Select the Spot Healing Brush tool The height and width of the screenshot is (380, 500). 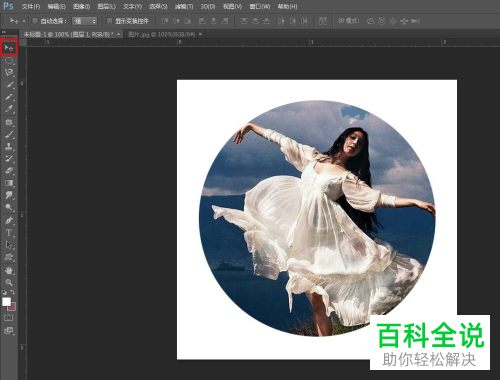tap(9, 122)
